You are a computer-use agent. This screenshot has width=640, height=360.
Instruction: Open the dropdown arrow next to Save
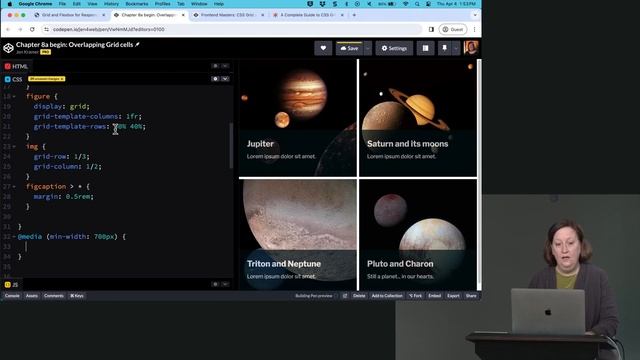click(x=367, y=48)
